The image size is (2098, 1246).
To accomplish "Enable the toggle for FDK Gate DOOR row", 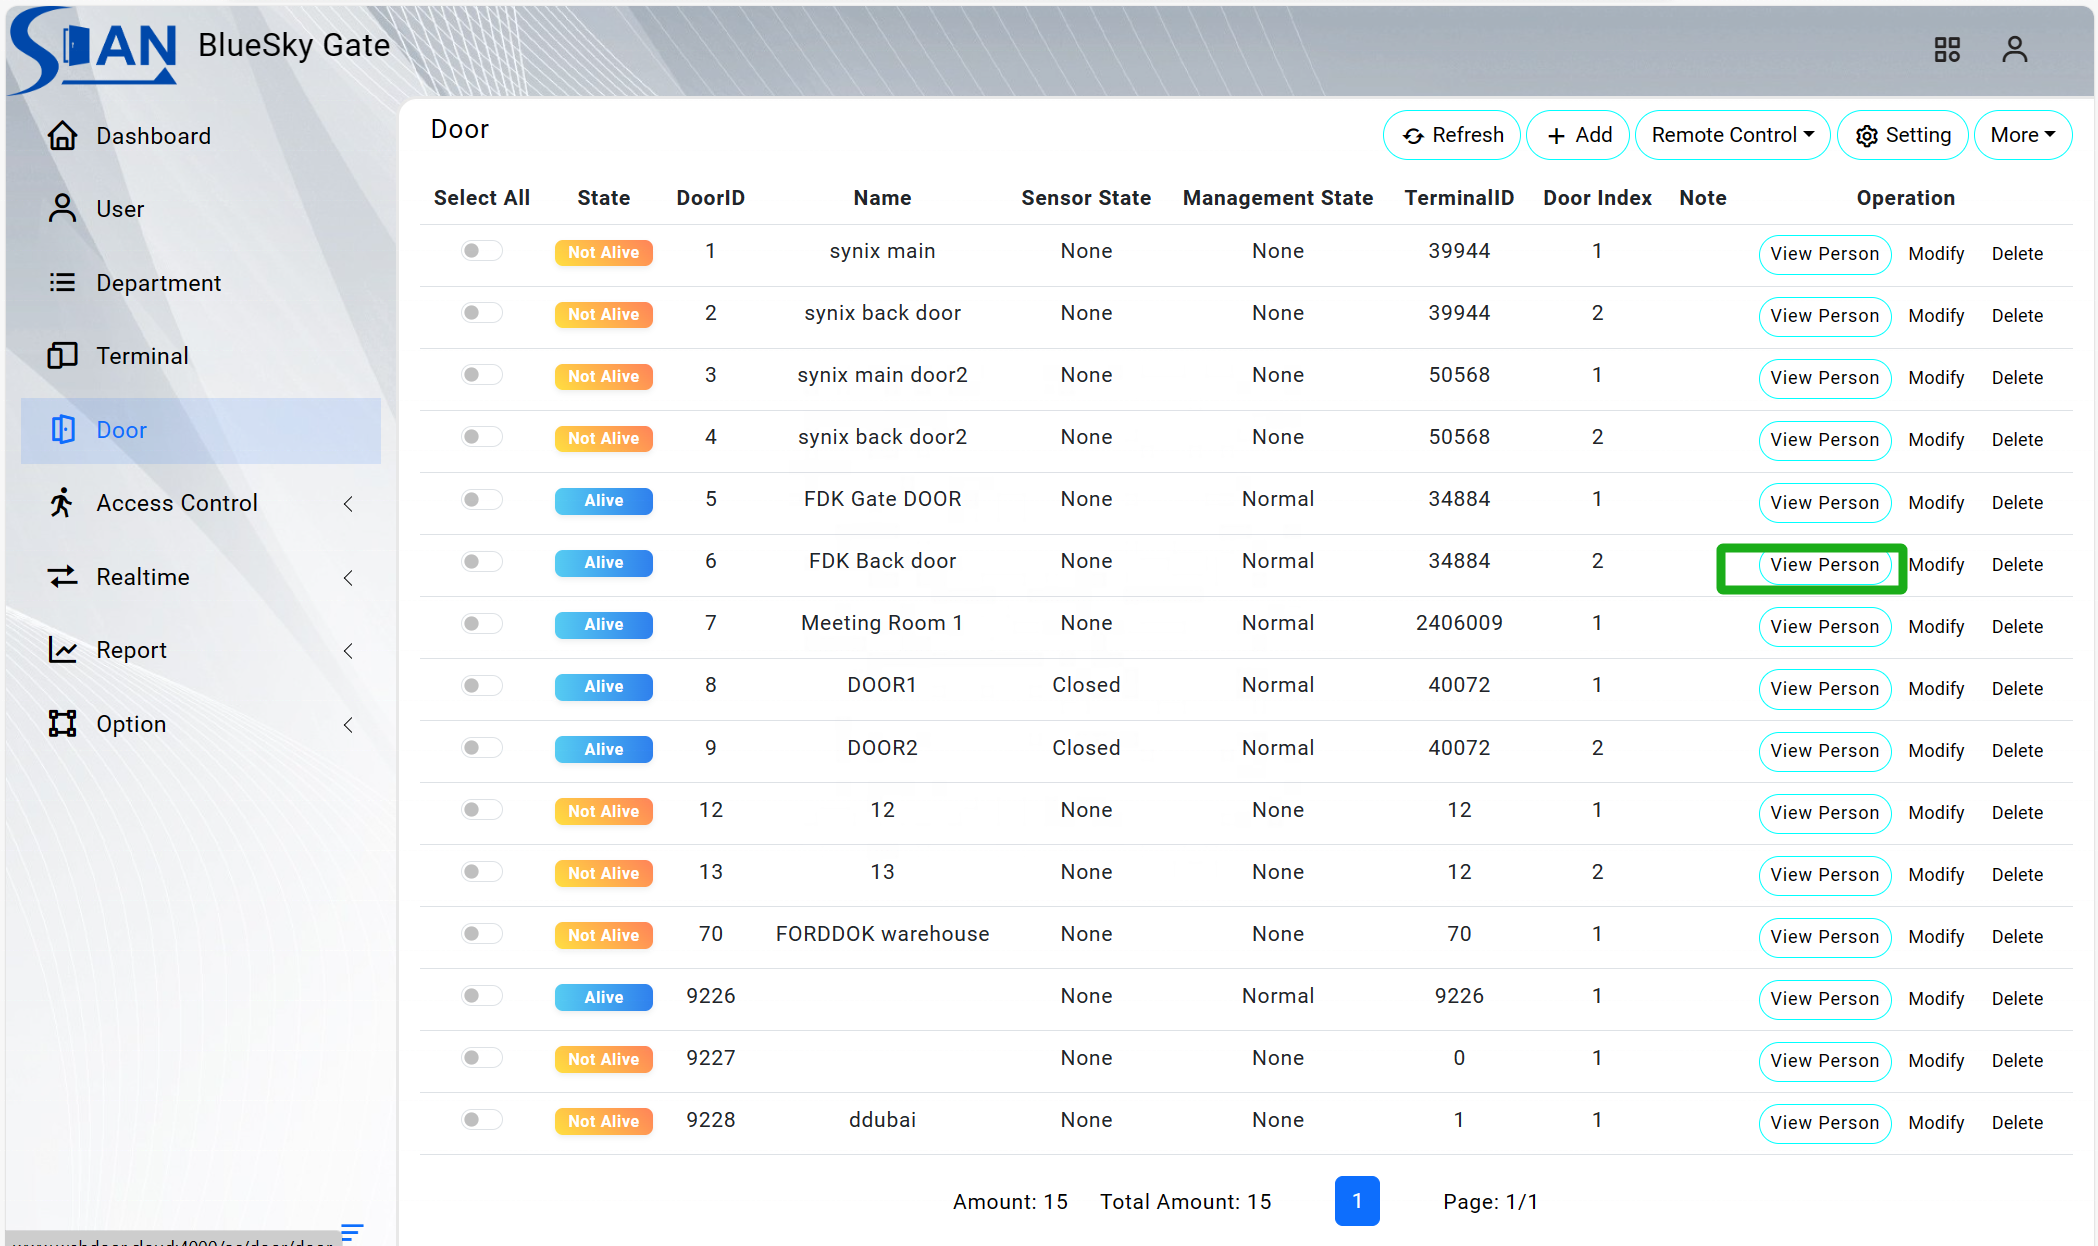I will pyautogui.click(x=481, y=499).
